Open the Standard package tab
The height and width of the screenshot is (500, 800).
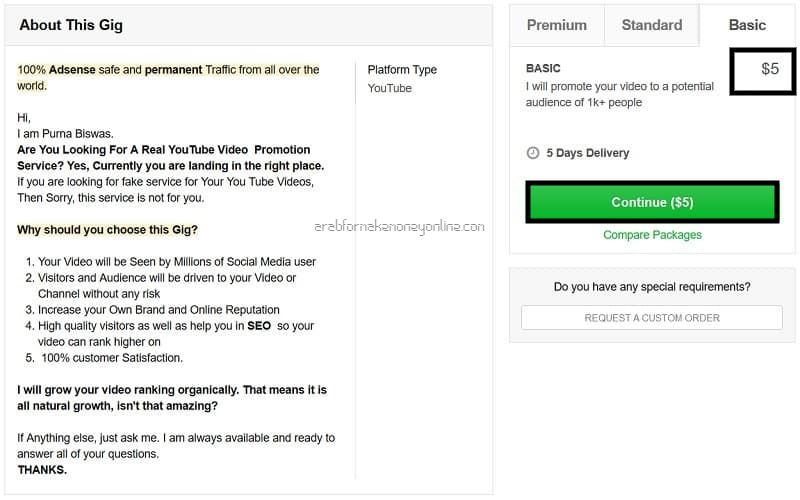pyautogui.click(x=652, y=25)
